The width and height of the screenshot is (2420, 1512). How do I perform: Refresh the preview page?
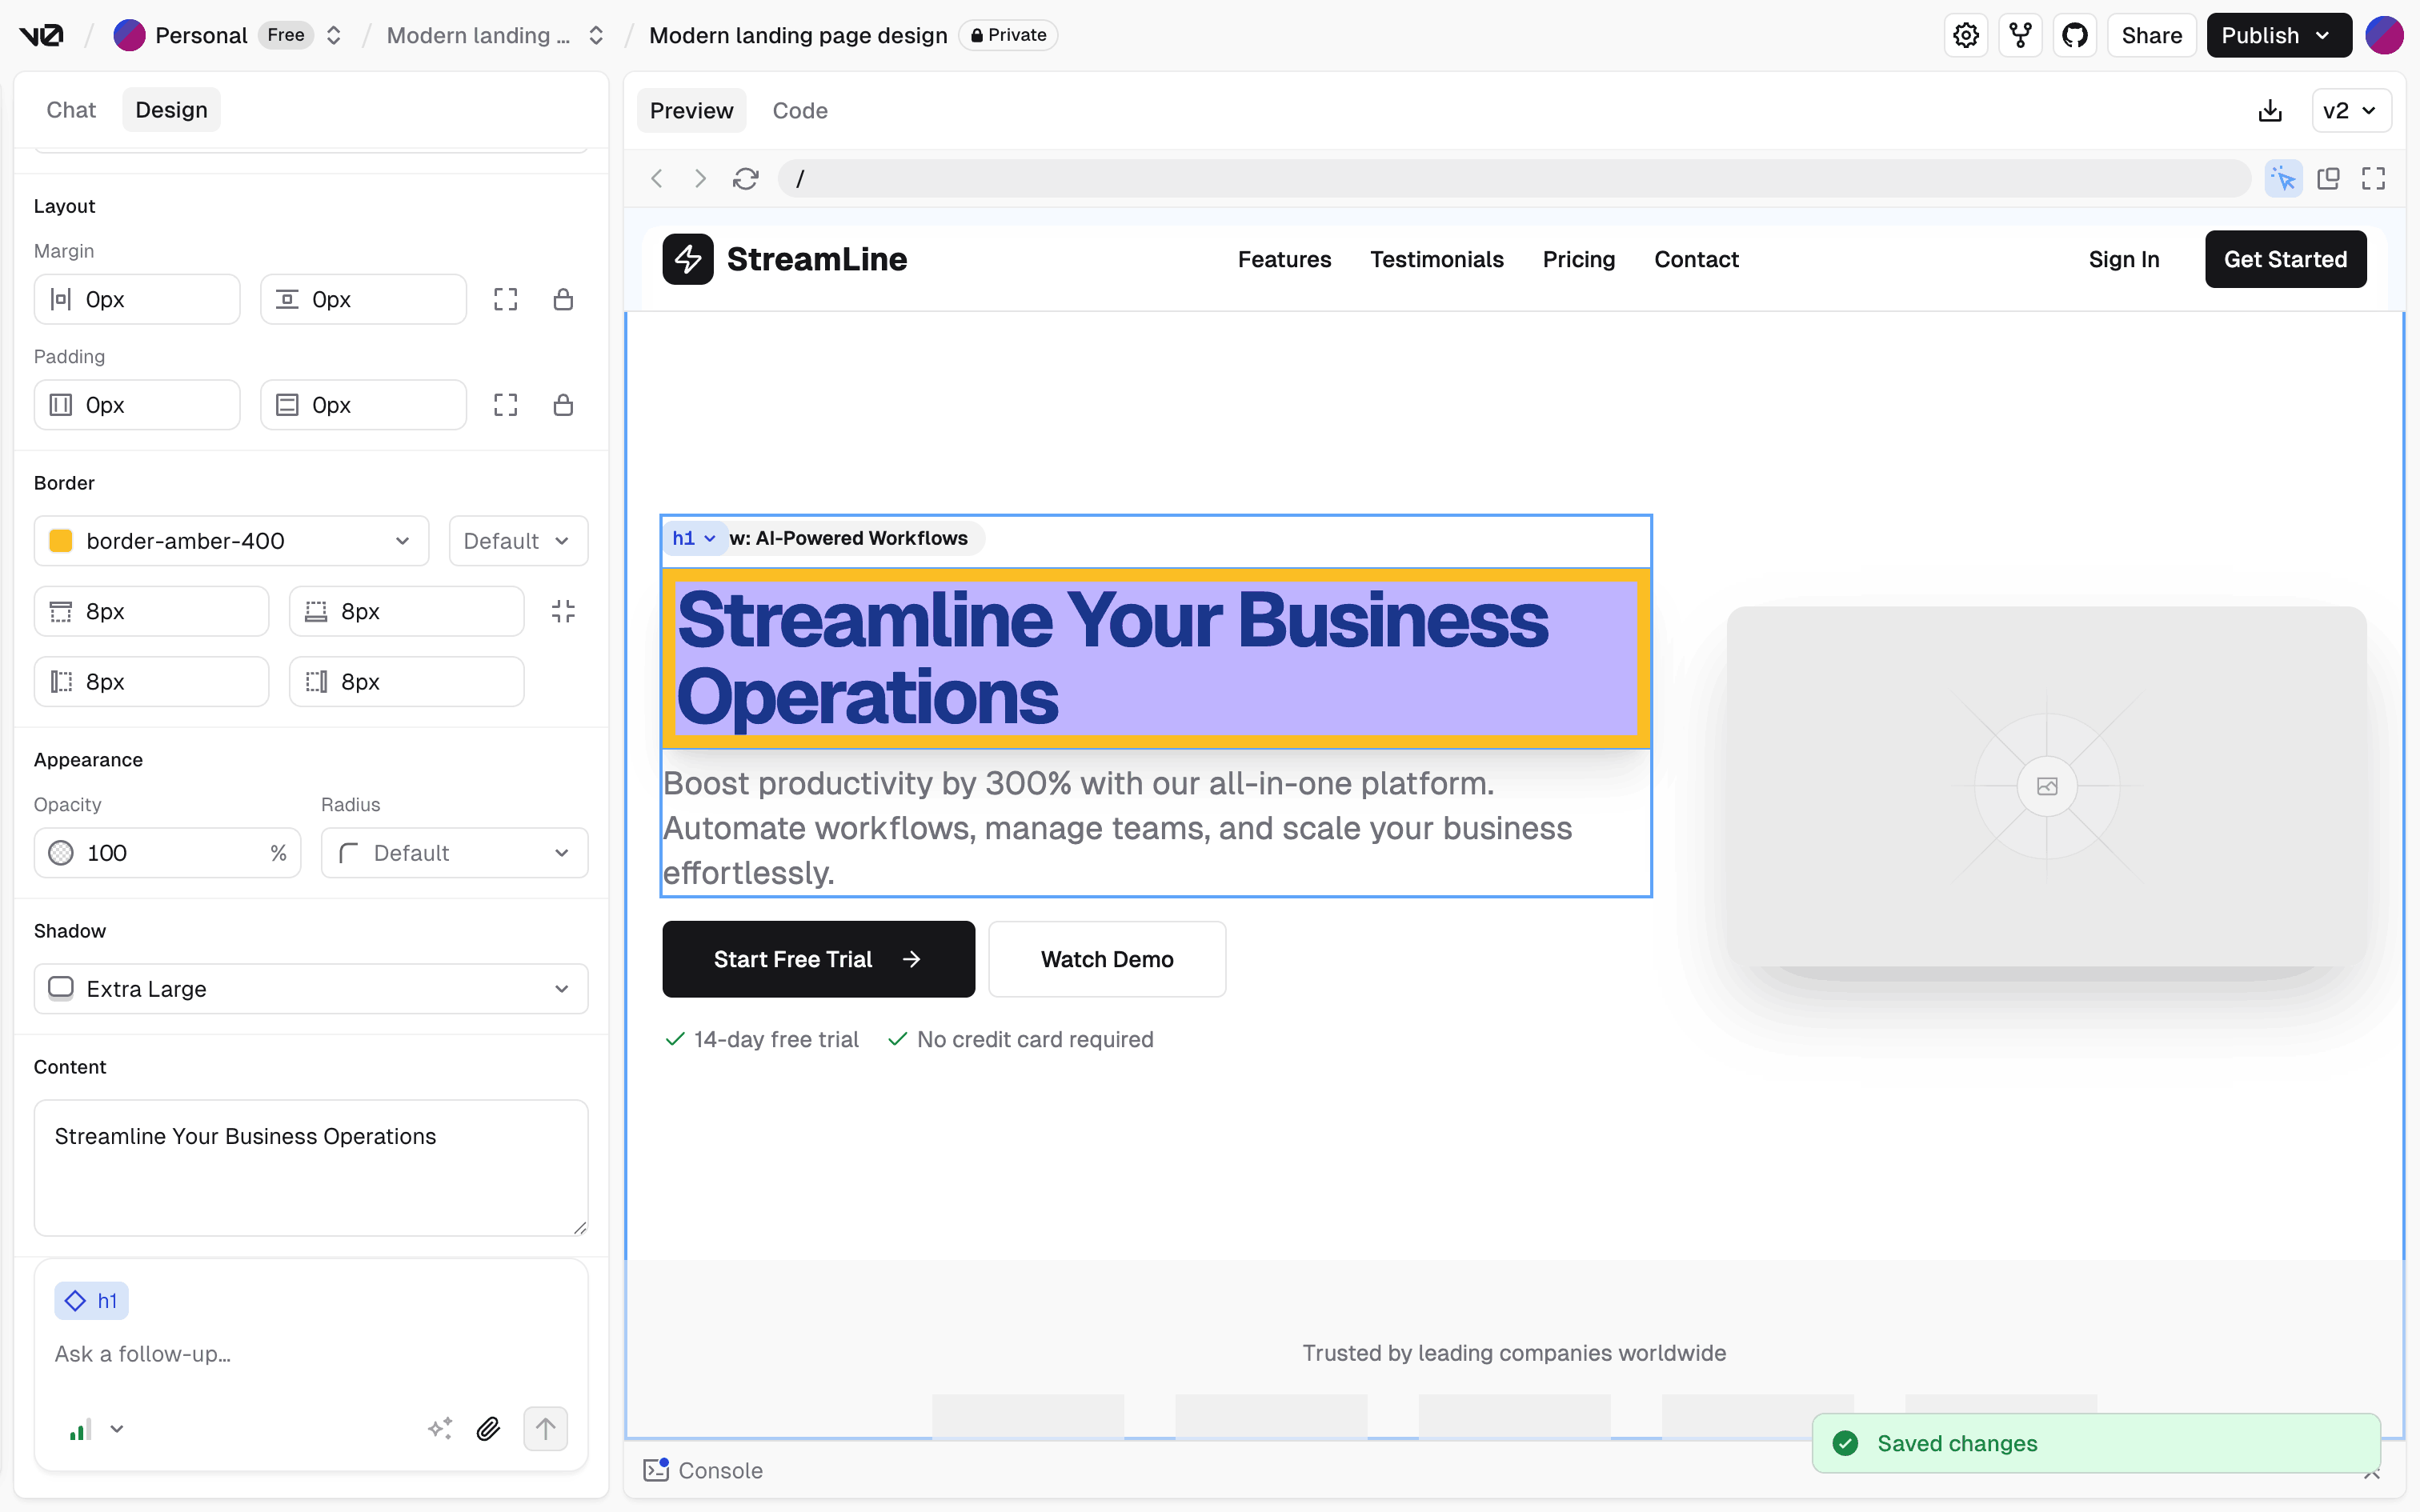click(745, 179)
